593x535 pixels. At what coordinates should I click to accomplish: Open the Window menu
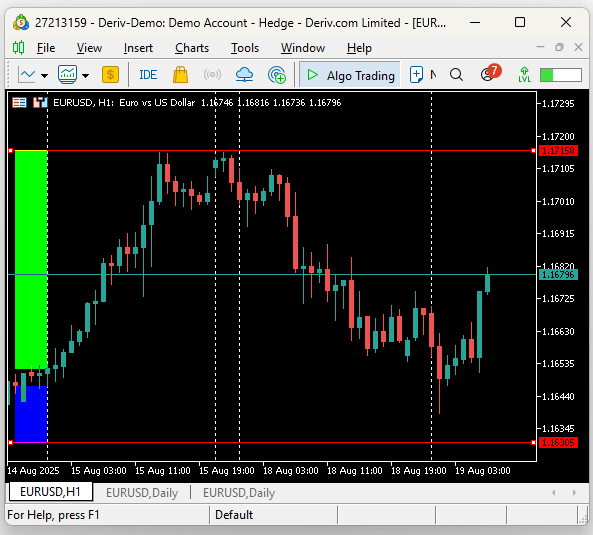(303, 48)
